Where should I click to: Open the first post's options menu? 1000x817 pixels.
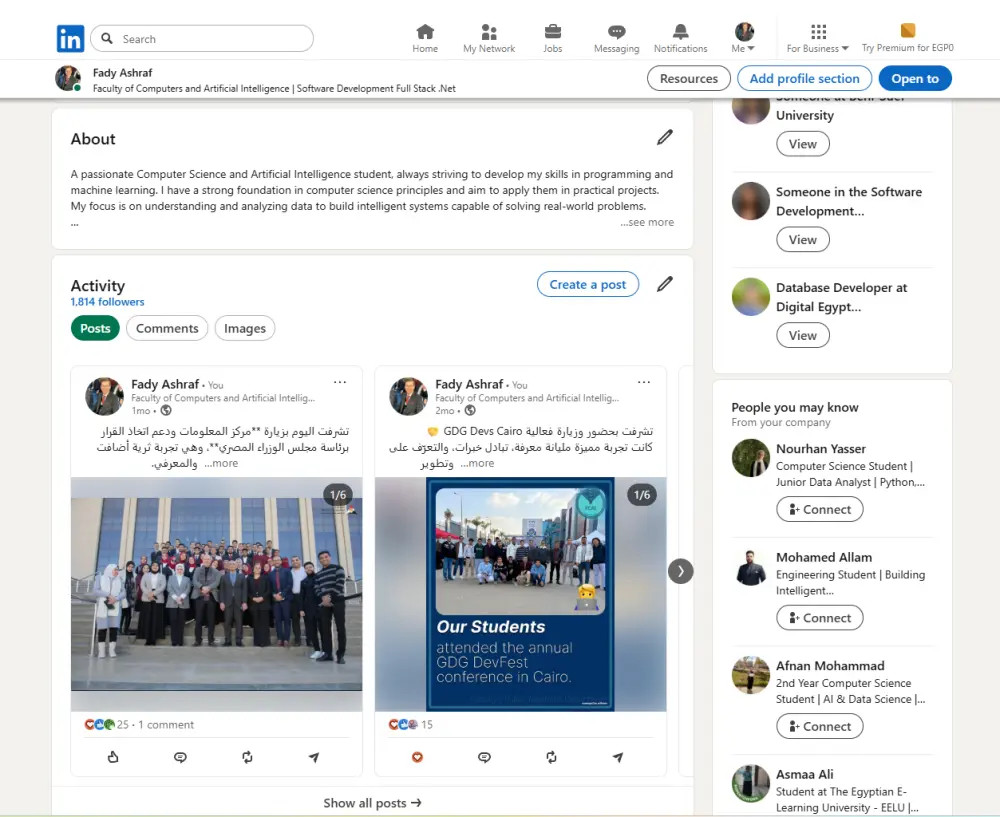(x=340, y=381)
